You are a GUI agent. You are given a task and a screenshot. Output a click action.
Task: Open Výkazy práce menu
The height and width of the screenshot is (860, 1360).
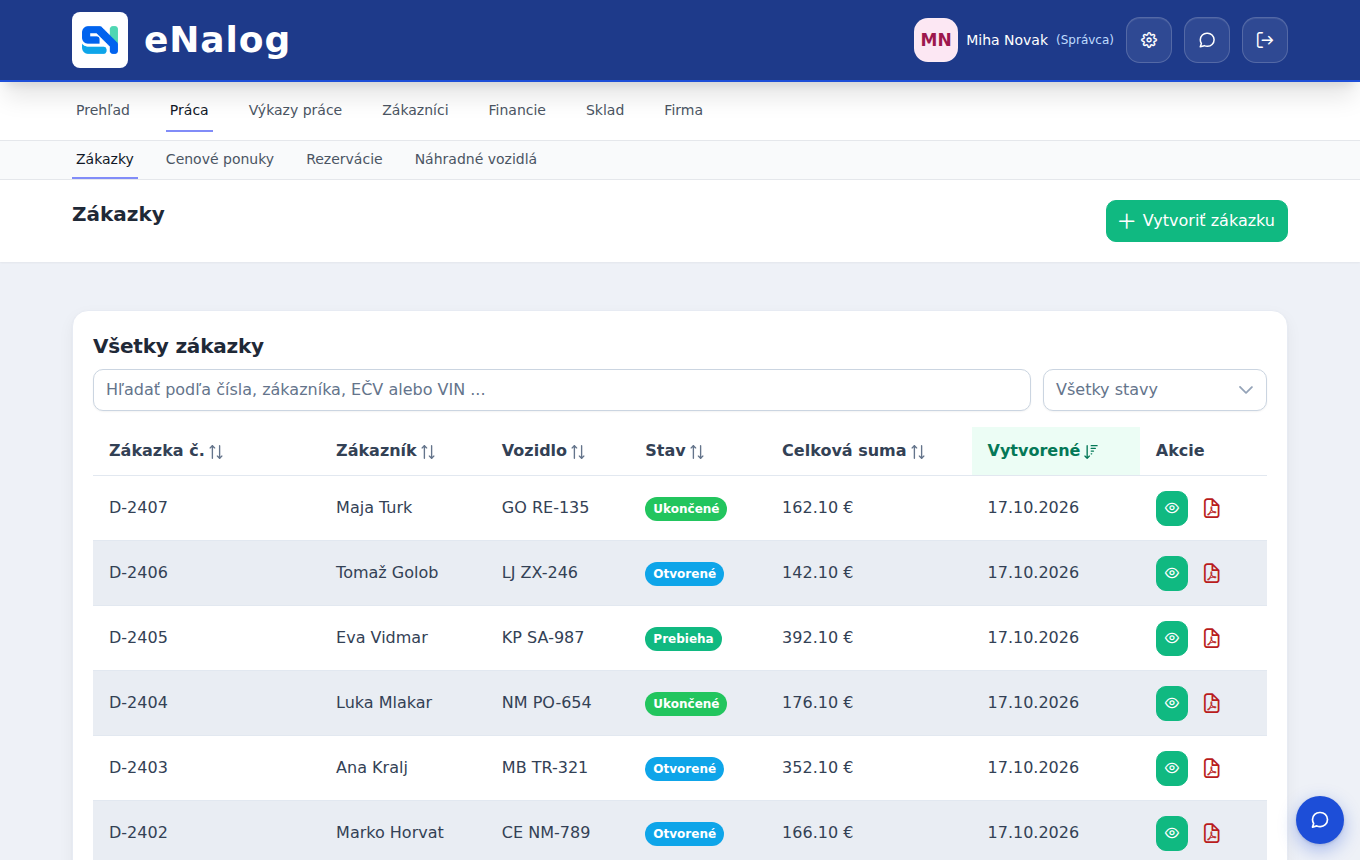pyautogui.click(x=295, y=110)
